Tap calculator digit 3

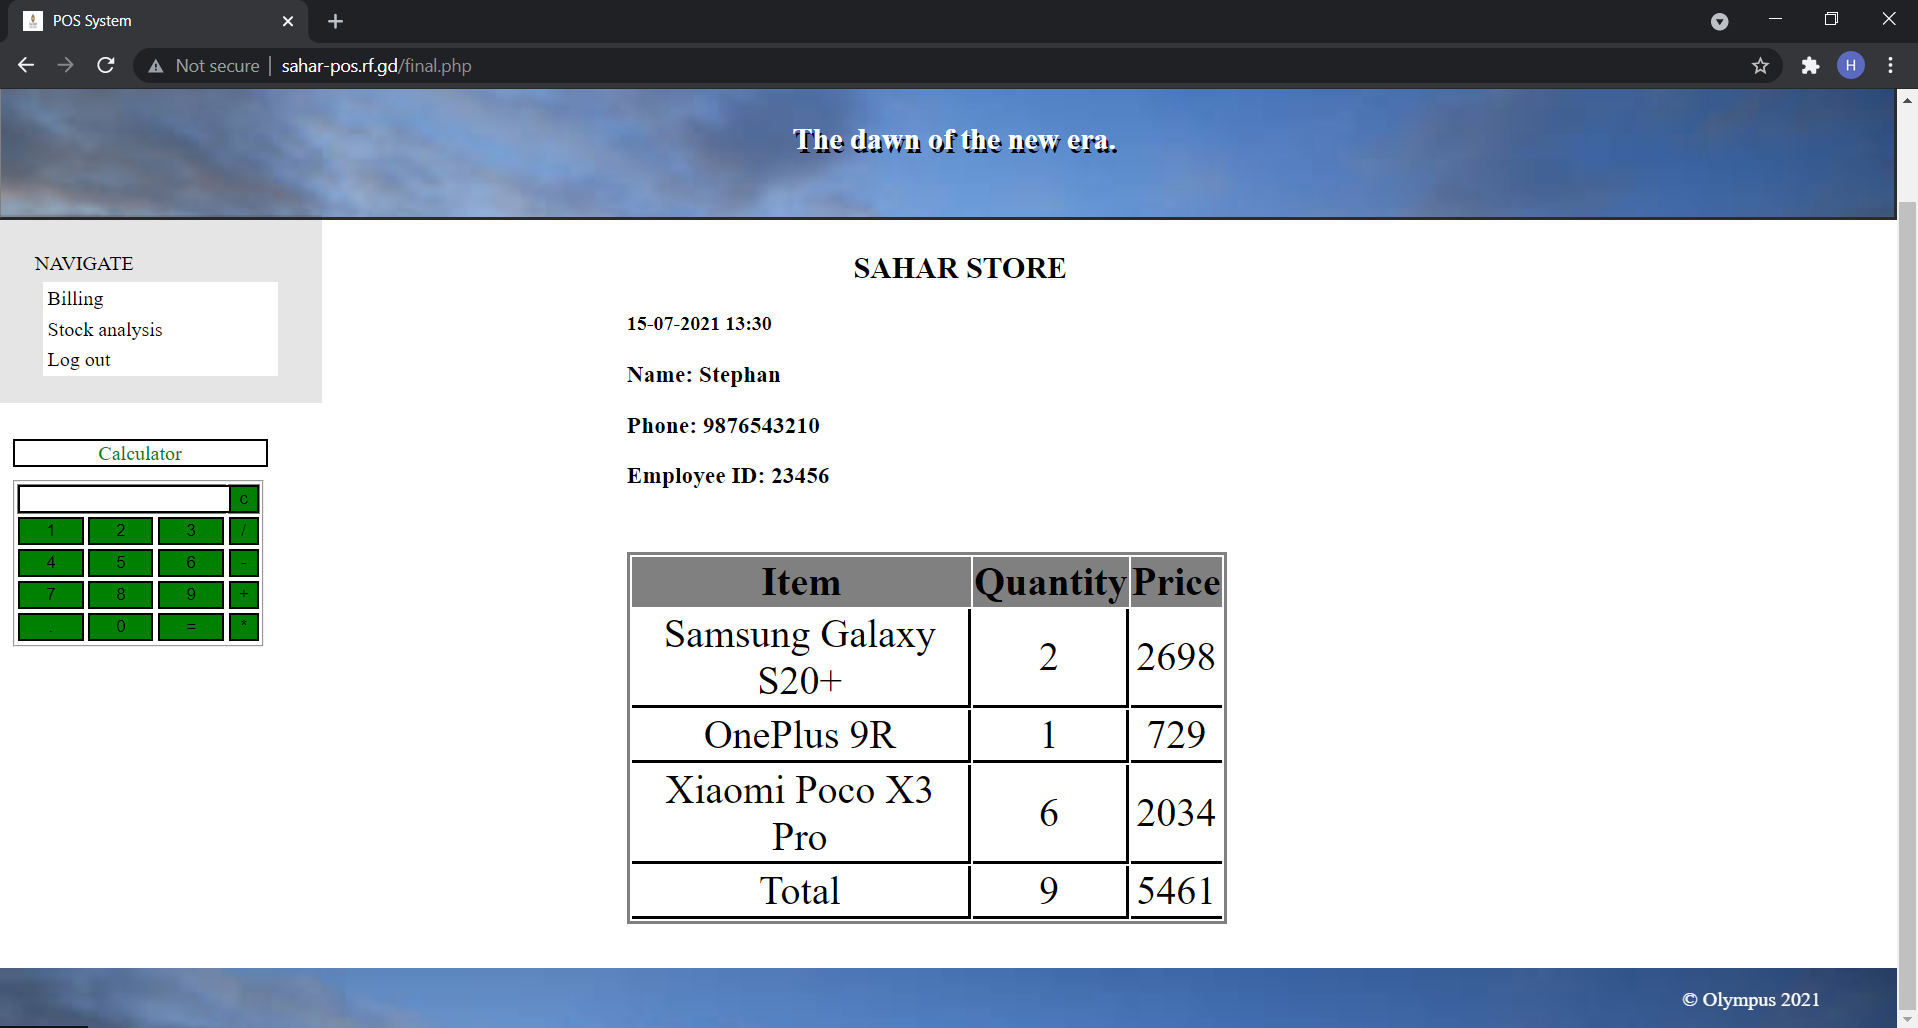point(191,531)
